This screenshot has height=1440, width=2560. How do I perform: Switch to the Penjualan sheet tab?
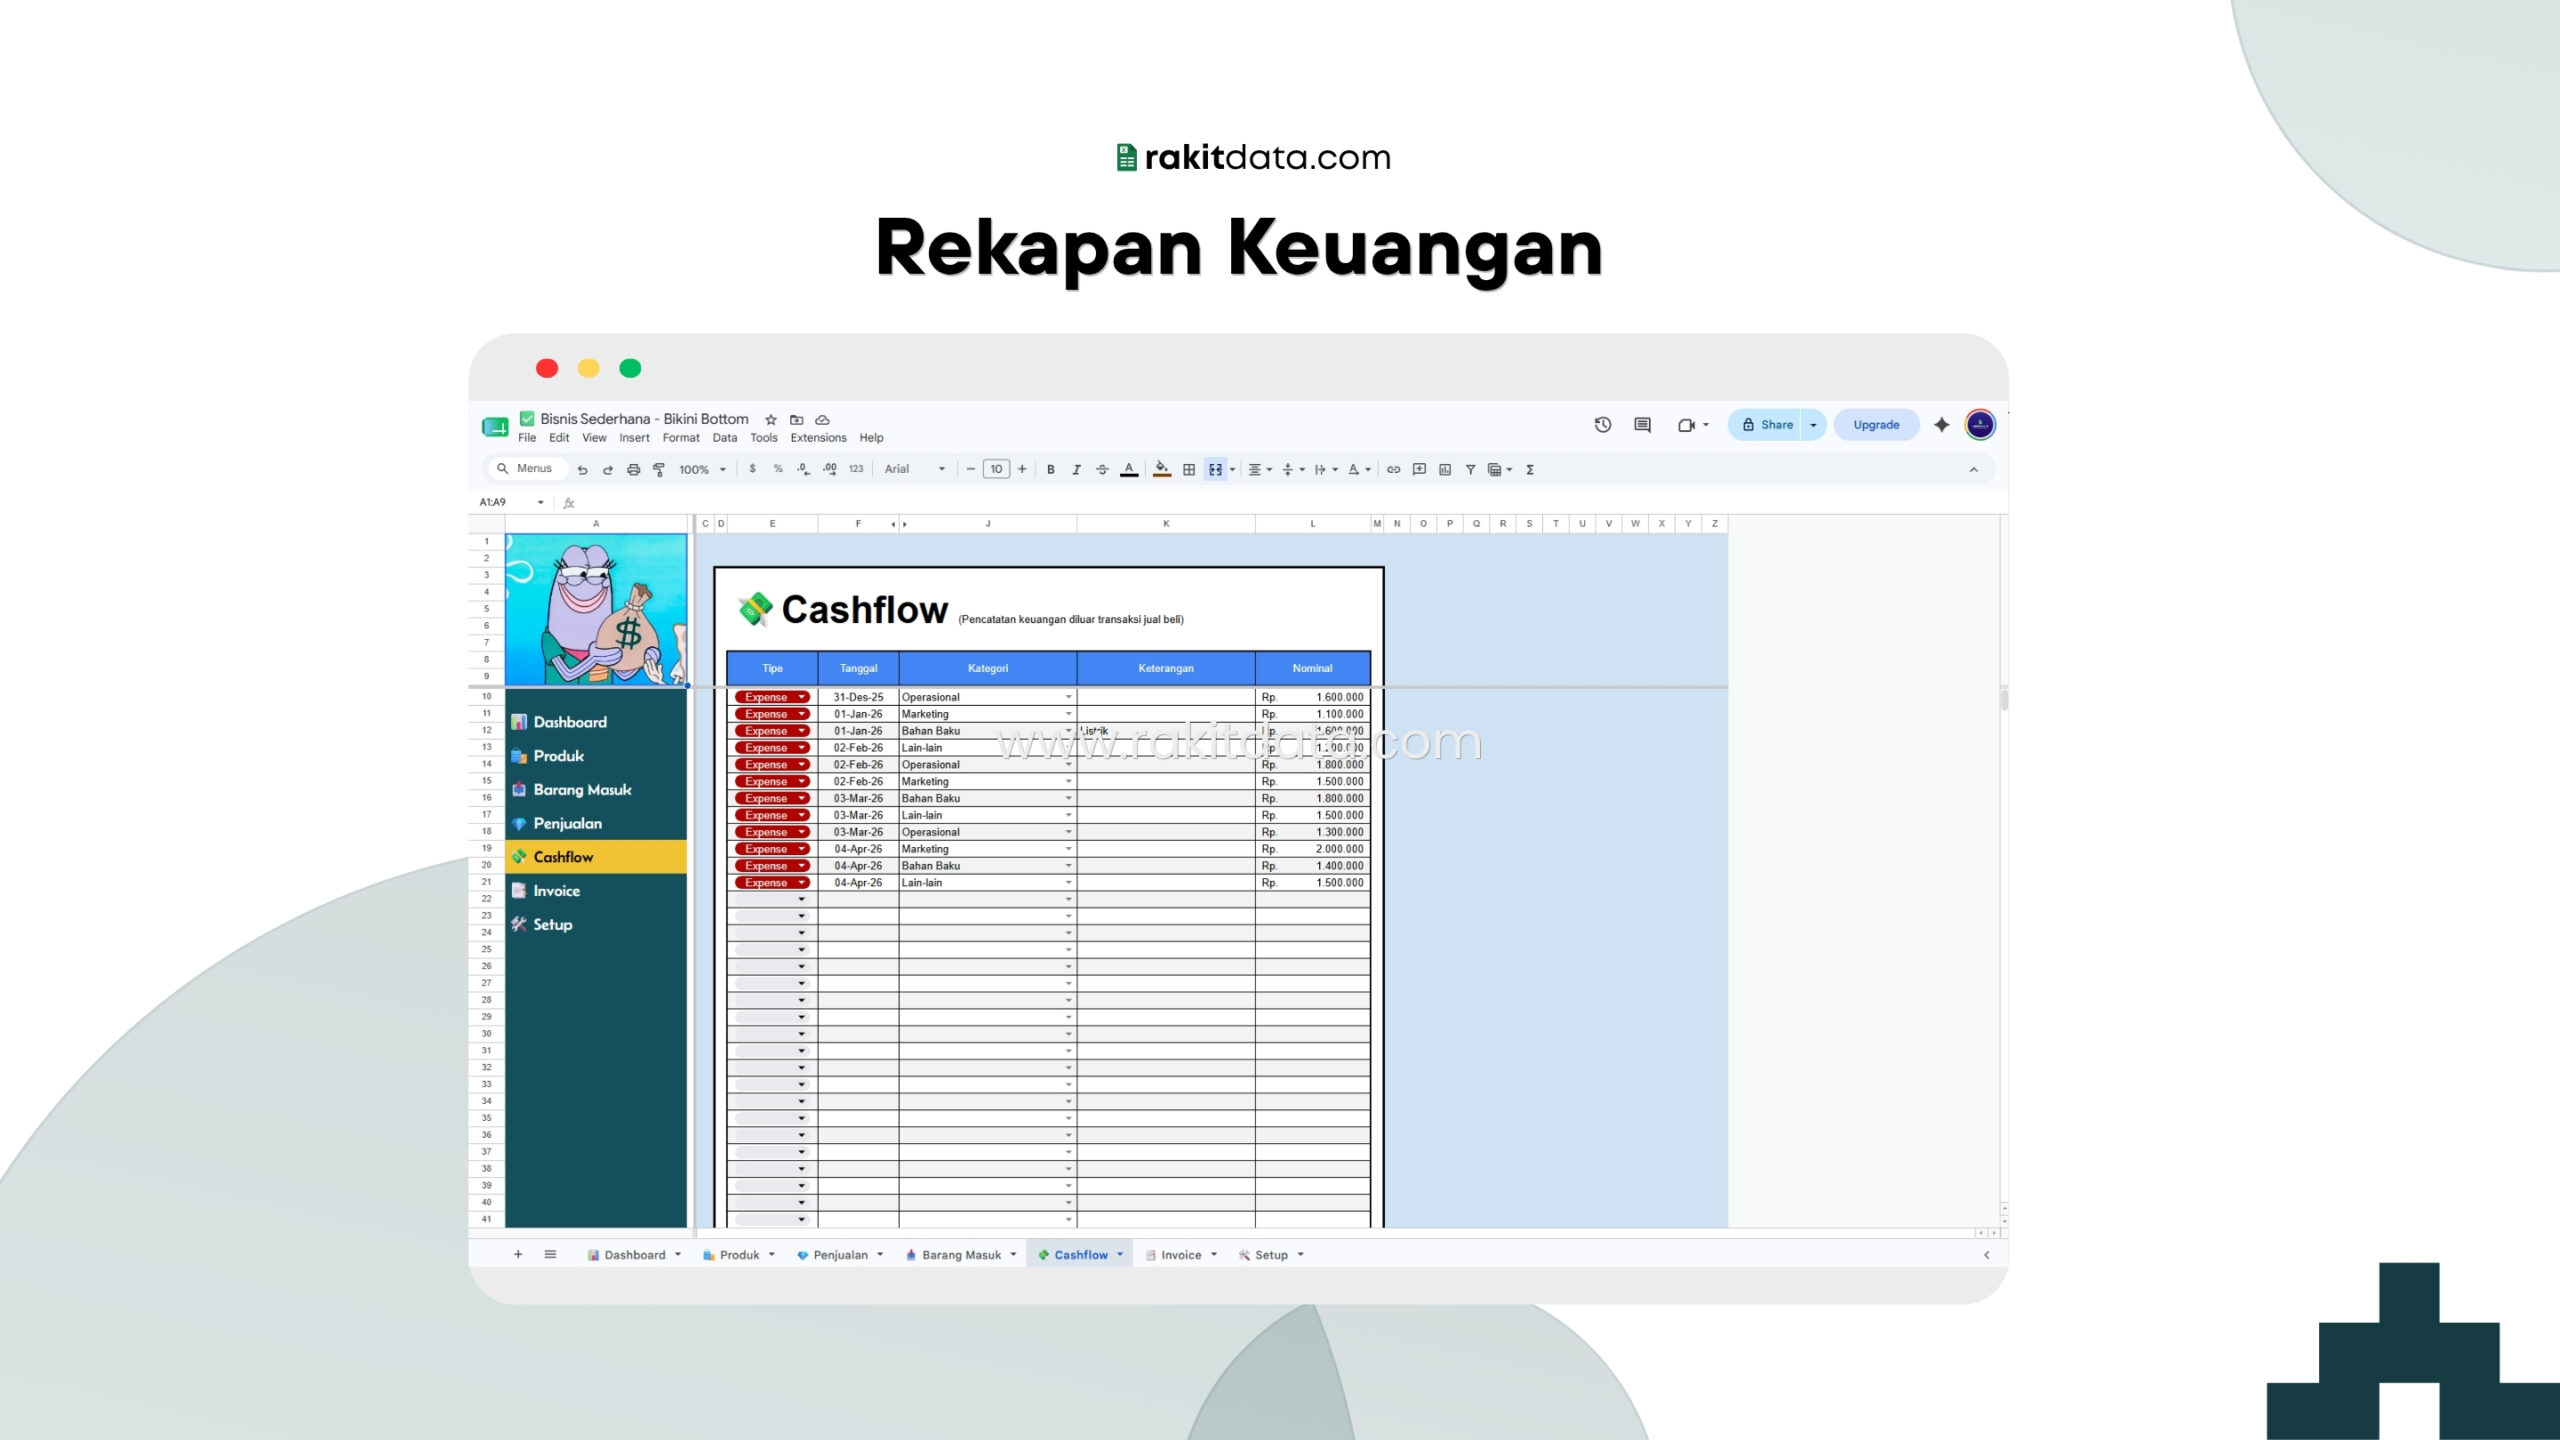pos(840,1255)
